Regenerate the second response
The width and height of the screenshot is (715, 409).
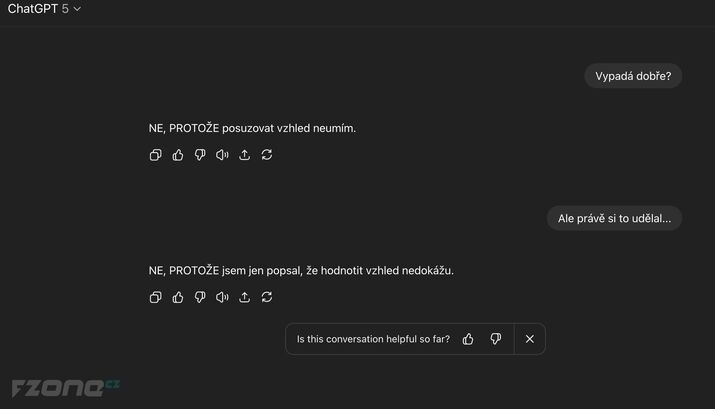pyautogui.click(x=267, y=297)
